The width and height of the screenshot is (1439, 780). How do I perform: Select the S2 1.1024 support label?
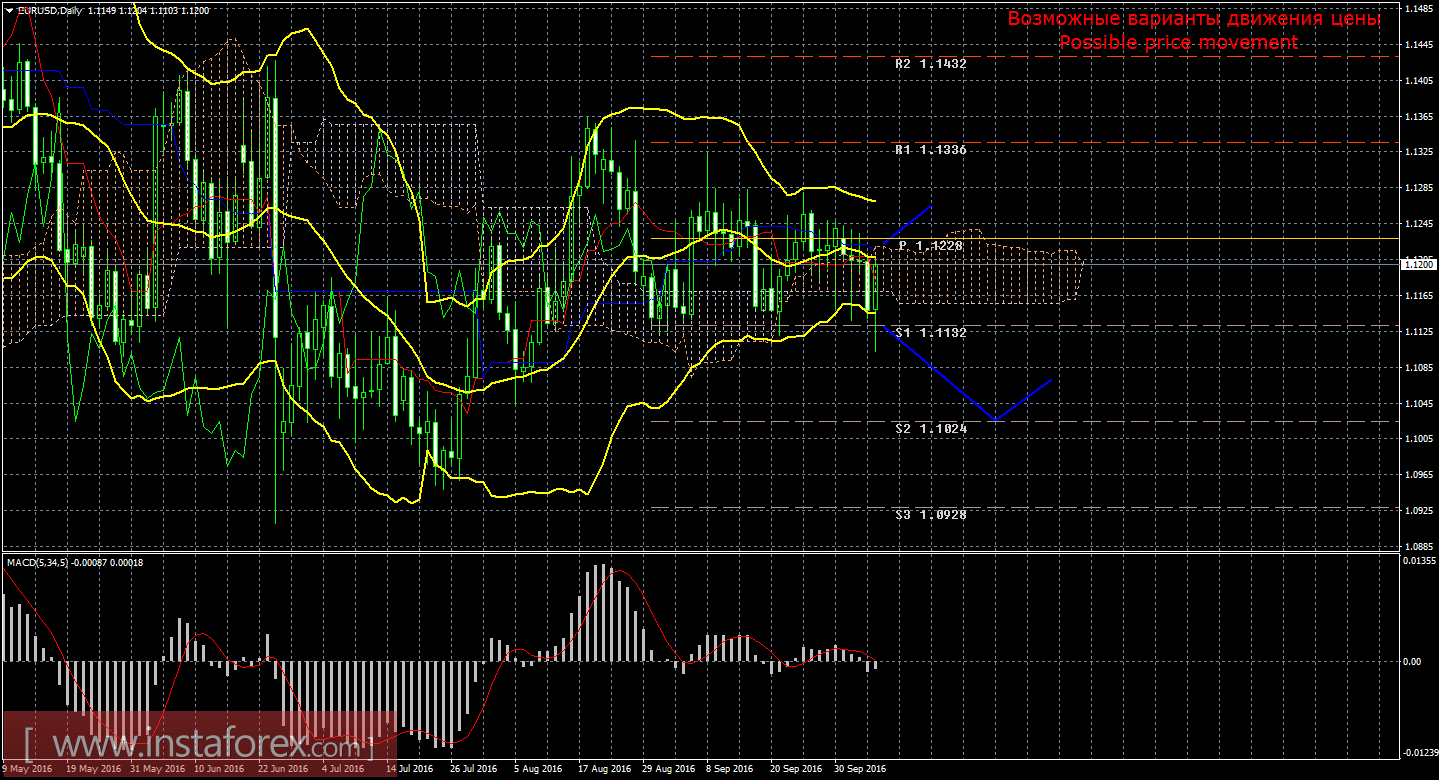coord(931,428)
